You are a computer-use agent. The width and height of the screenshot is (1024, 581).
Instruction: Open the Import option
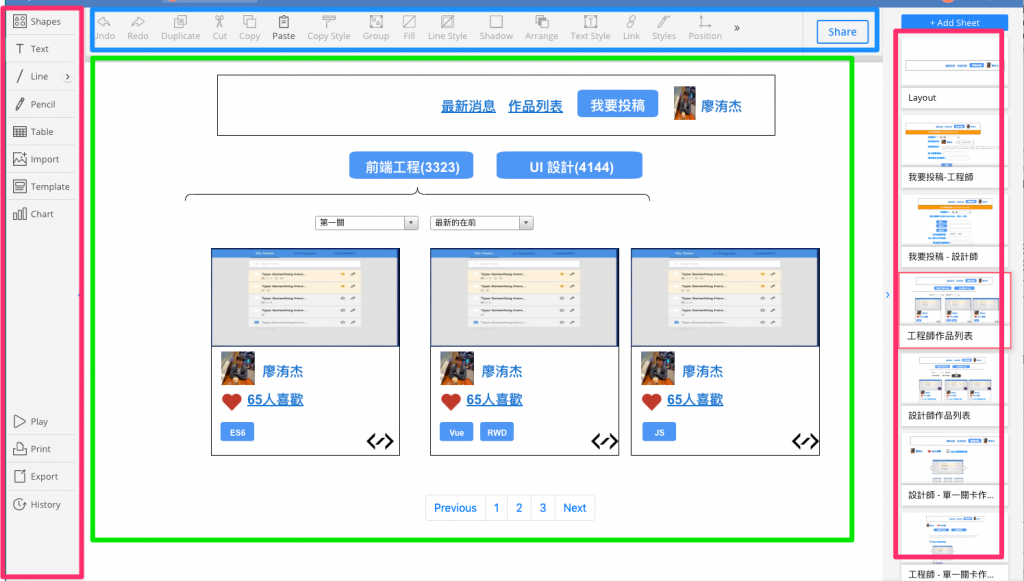[36, 159]
